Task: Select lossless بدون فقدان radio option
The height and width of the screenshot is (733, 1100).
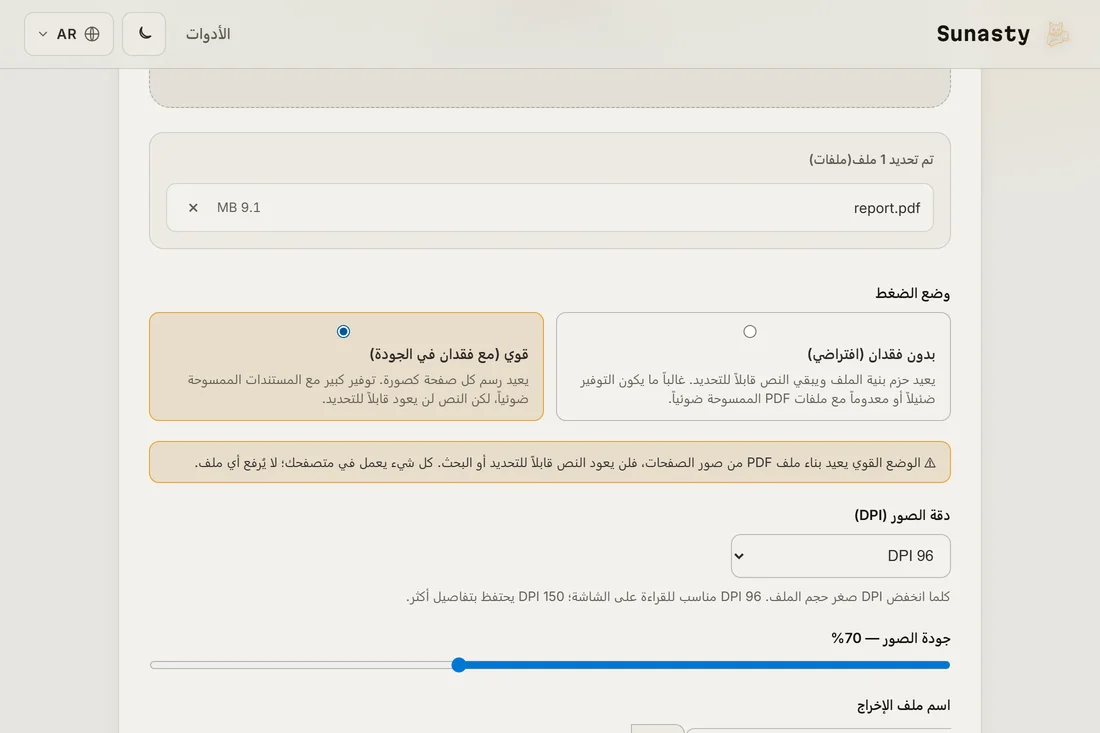Action: click(750, 331)
